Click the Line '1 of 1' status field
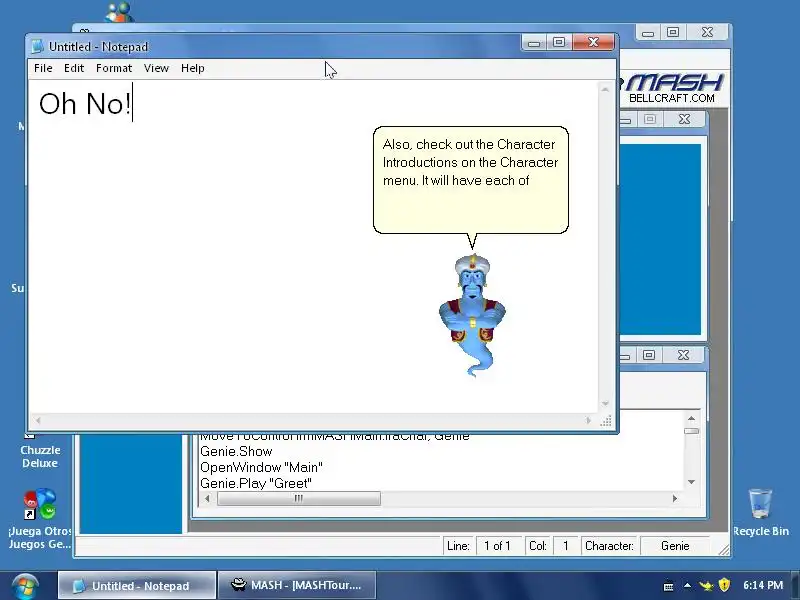The height and width of the screenshot is (600, 800). click(x=497, y=546)
